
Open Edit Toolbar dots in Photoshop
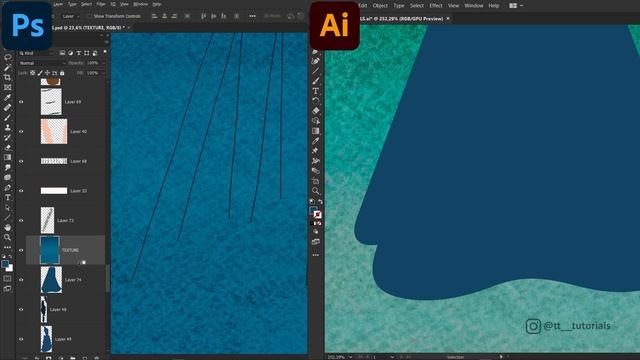[7, 247]
